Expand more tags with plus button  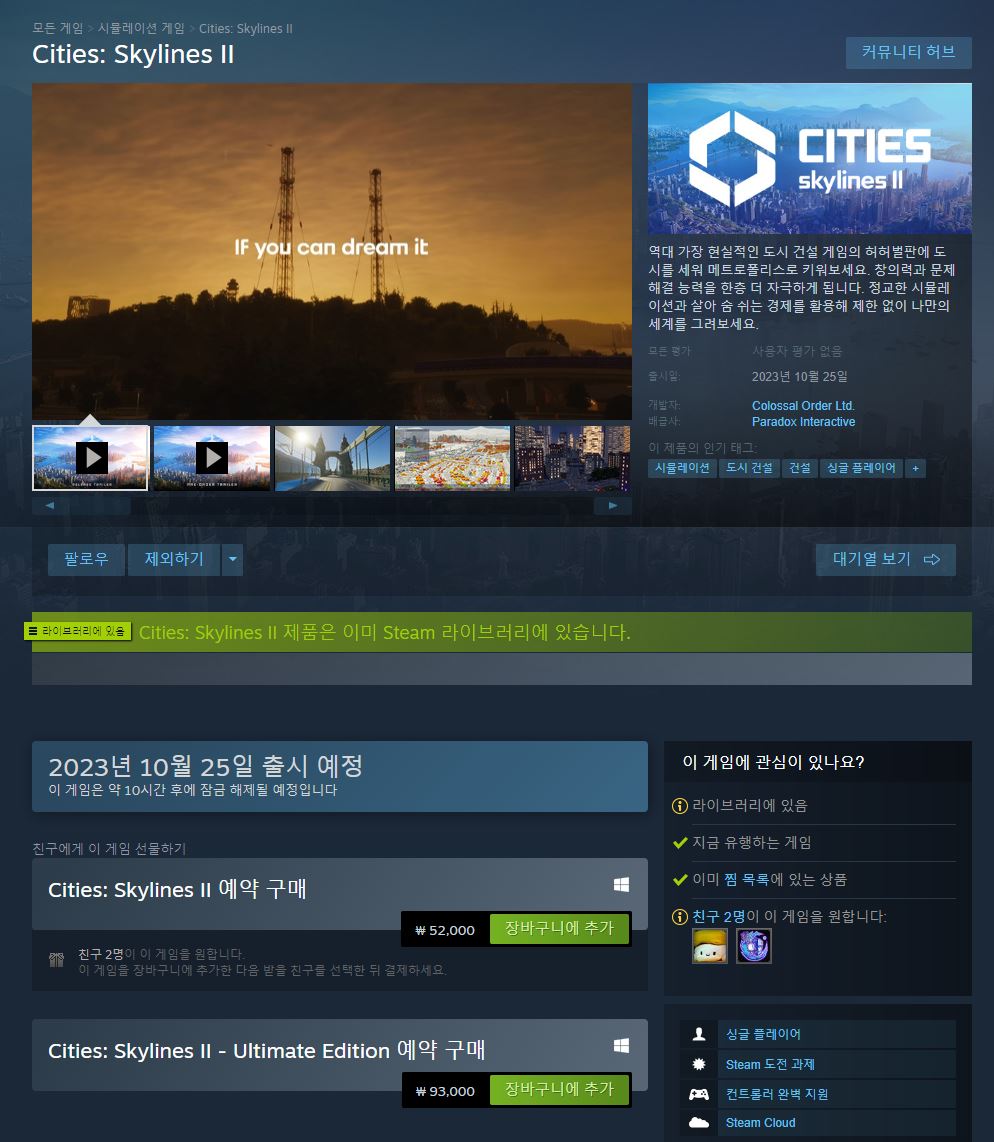[915, 468]
